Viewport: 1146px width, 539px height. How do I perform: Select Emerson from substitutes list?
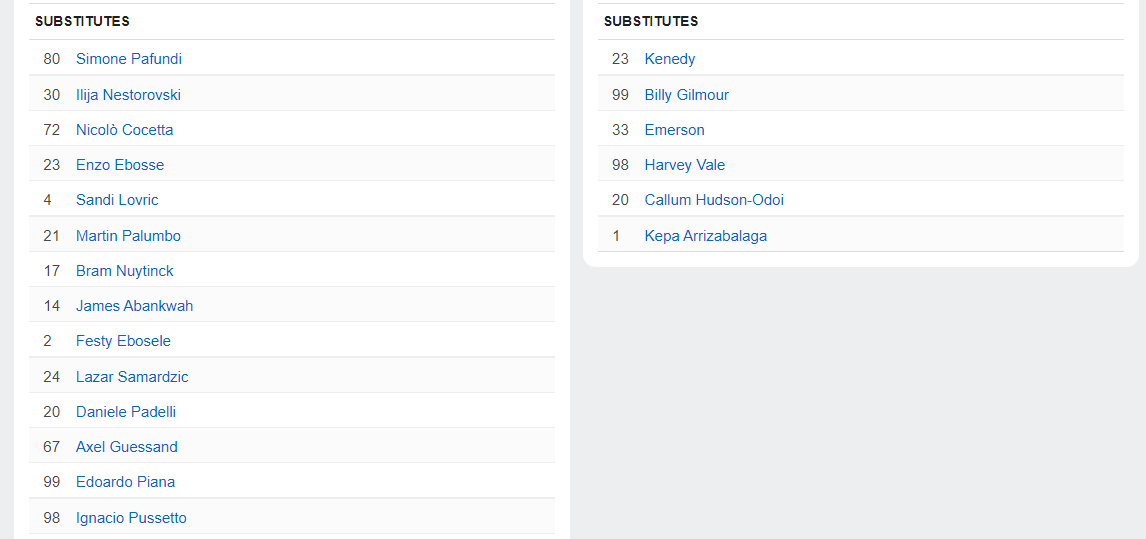pyautogui.click(x=674, y=130)
